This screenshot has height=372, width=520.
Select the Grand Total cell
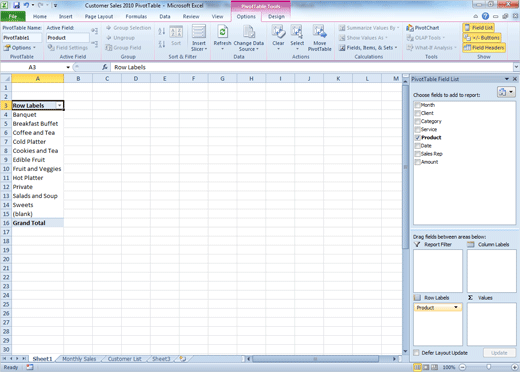(38, 223)
